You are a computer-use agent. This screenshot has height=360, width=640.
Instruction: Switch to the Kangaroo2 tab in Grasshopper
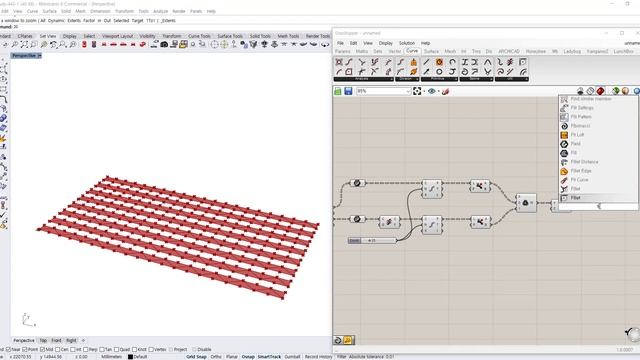click(598, 51)
